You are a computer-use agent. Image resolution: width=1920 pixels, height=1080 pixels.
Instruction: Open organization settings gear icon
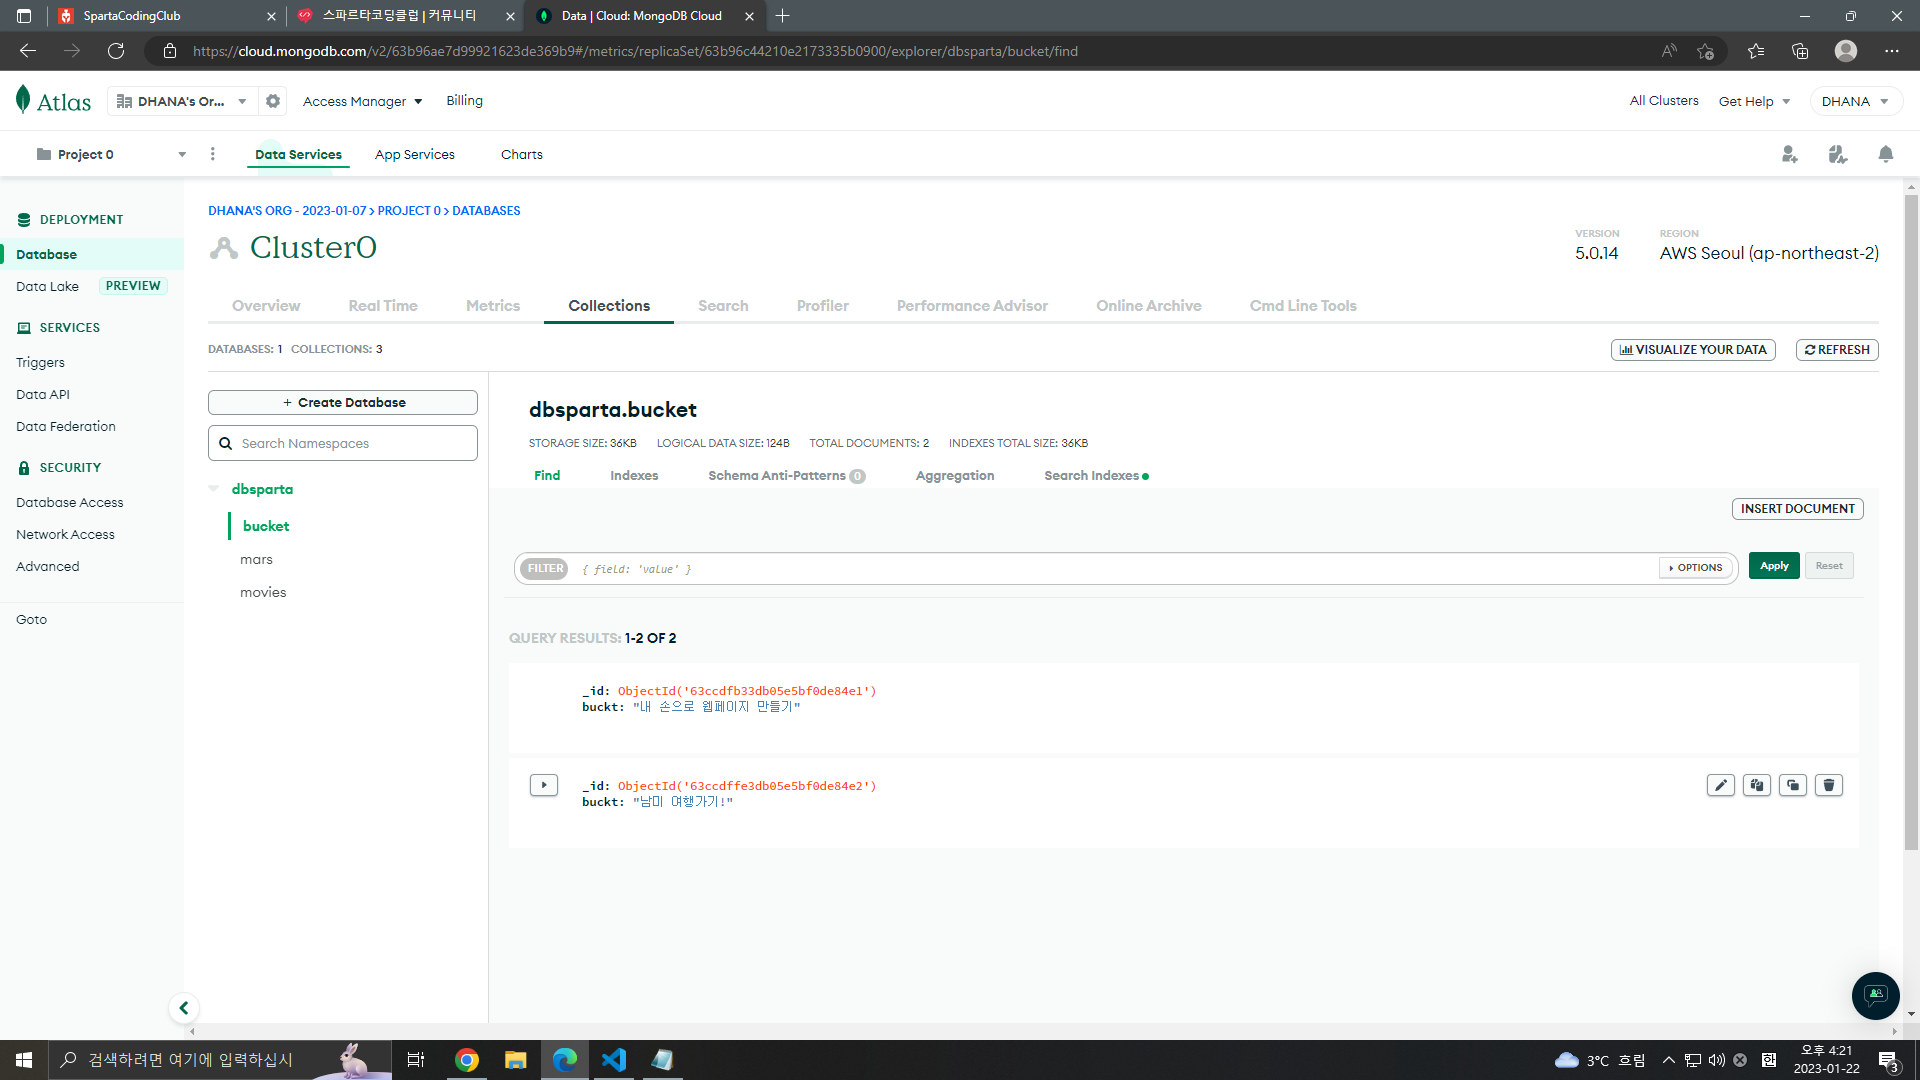[x=273, y=101]
